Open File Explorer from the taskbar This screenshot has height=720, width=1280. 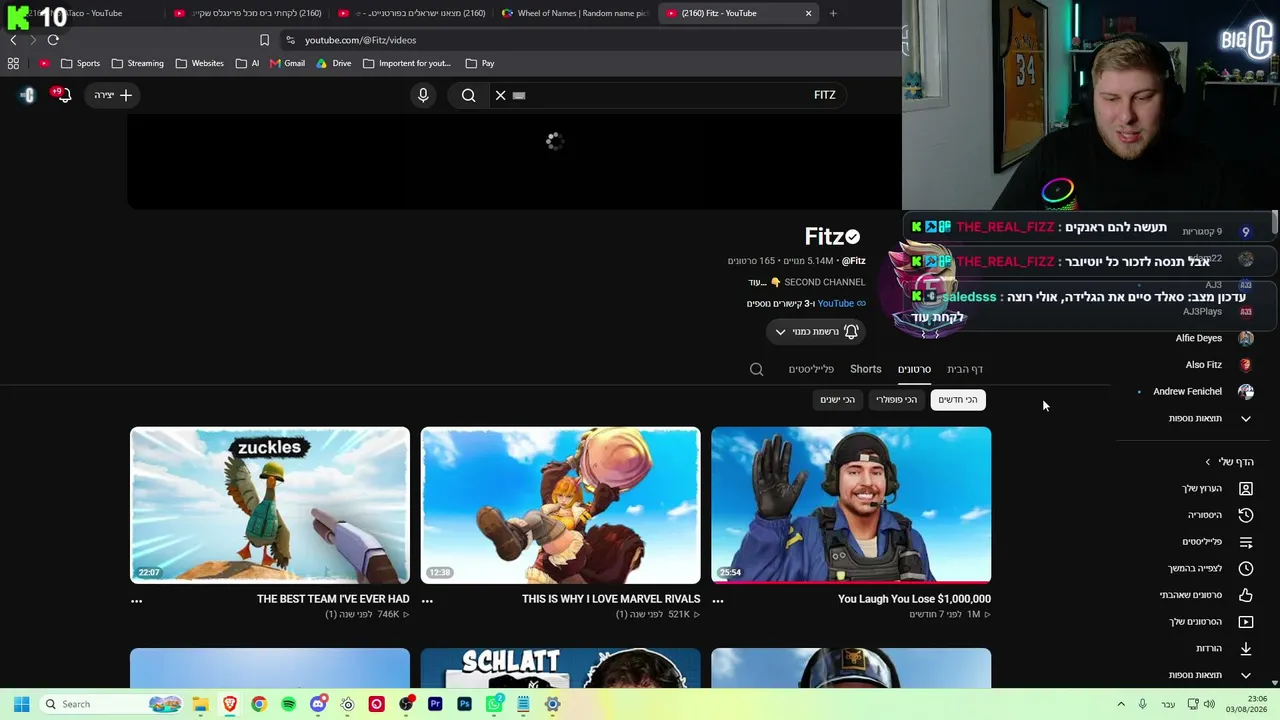pyautogui.click(x=200, y=704)
